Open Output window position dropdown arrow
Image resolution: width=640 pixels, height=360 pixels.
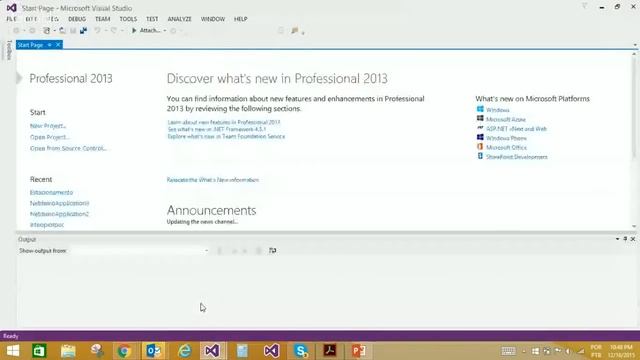[x=617, y=239]
